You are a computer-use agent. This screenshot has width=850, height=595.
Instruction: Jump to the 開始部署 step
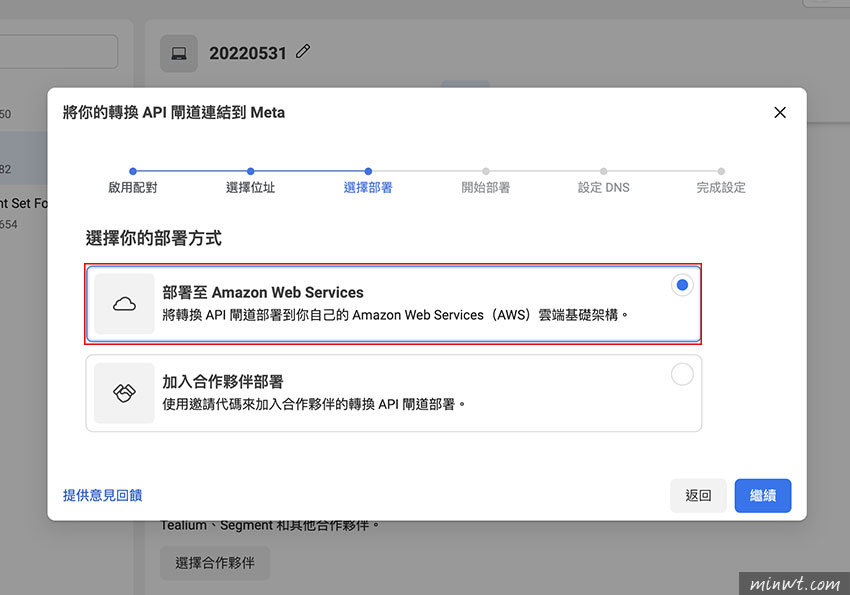coord(486,187)
